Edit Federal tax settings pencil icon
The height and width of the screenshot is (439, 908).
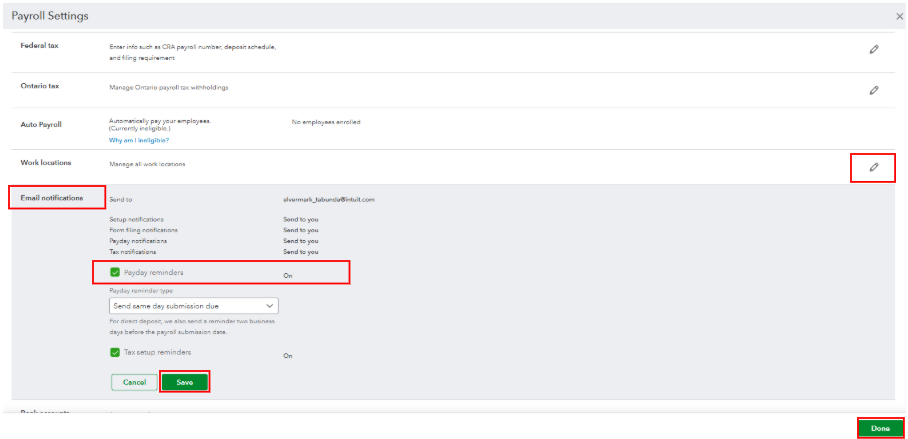click(874, 50)
